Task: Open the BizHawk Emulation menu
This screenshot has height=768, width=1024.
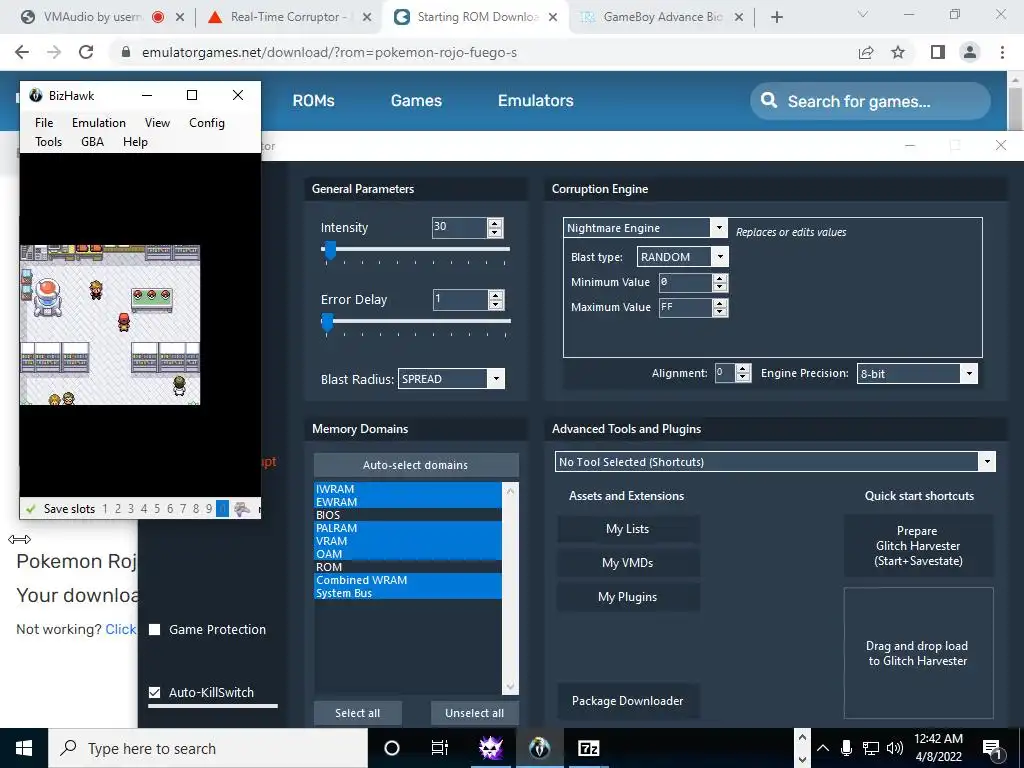Action: pos(99,123)
